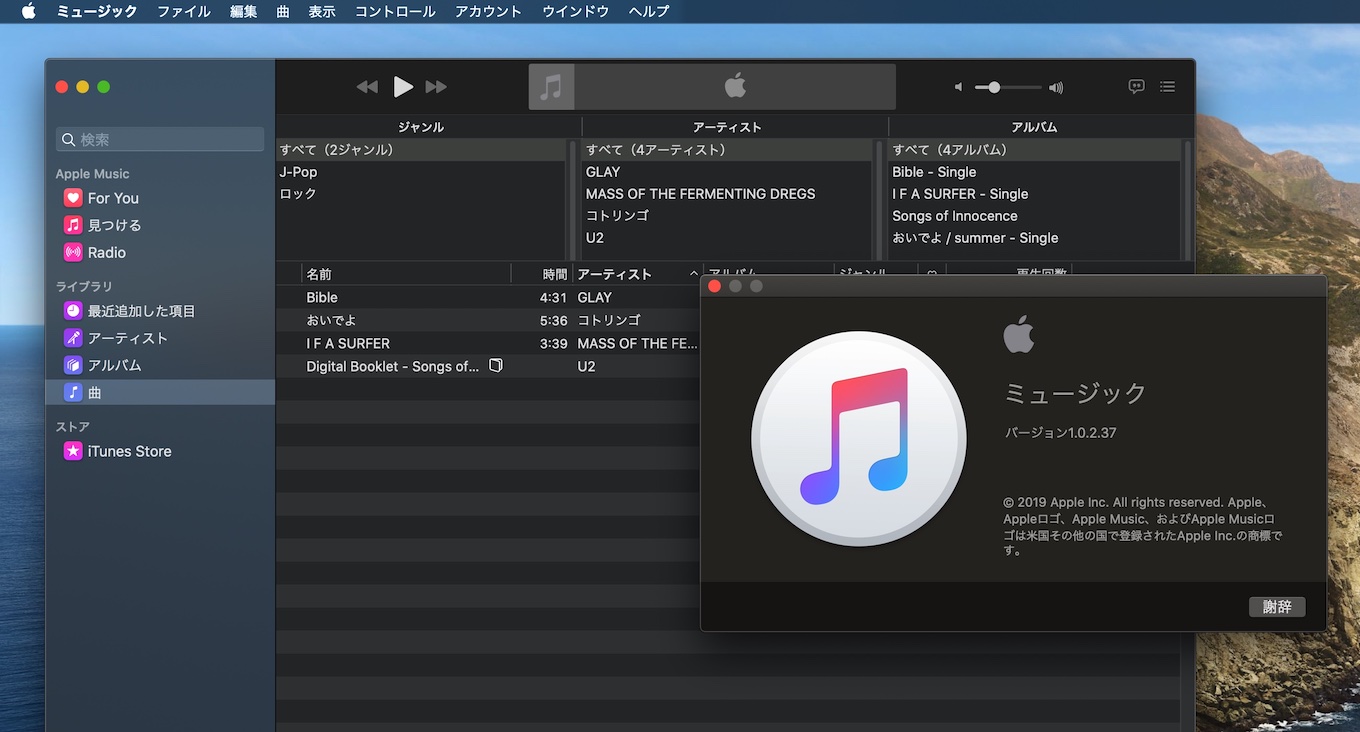Start playback with the Play button

403,87
